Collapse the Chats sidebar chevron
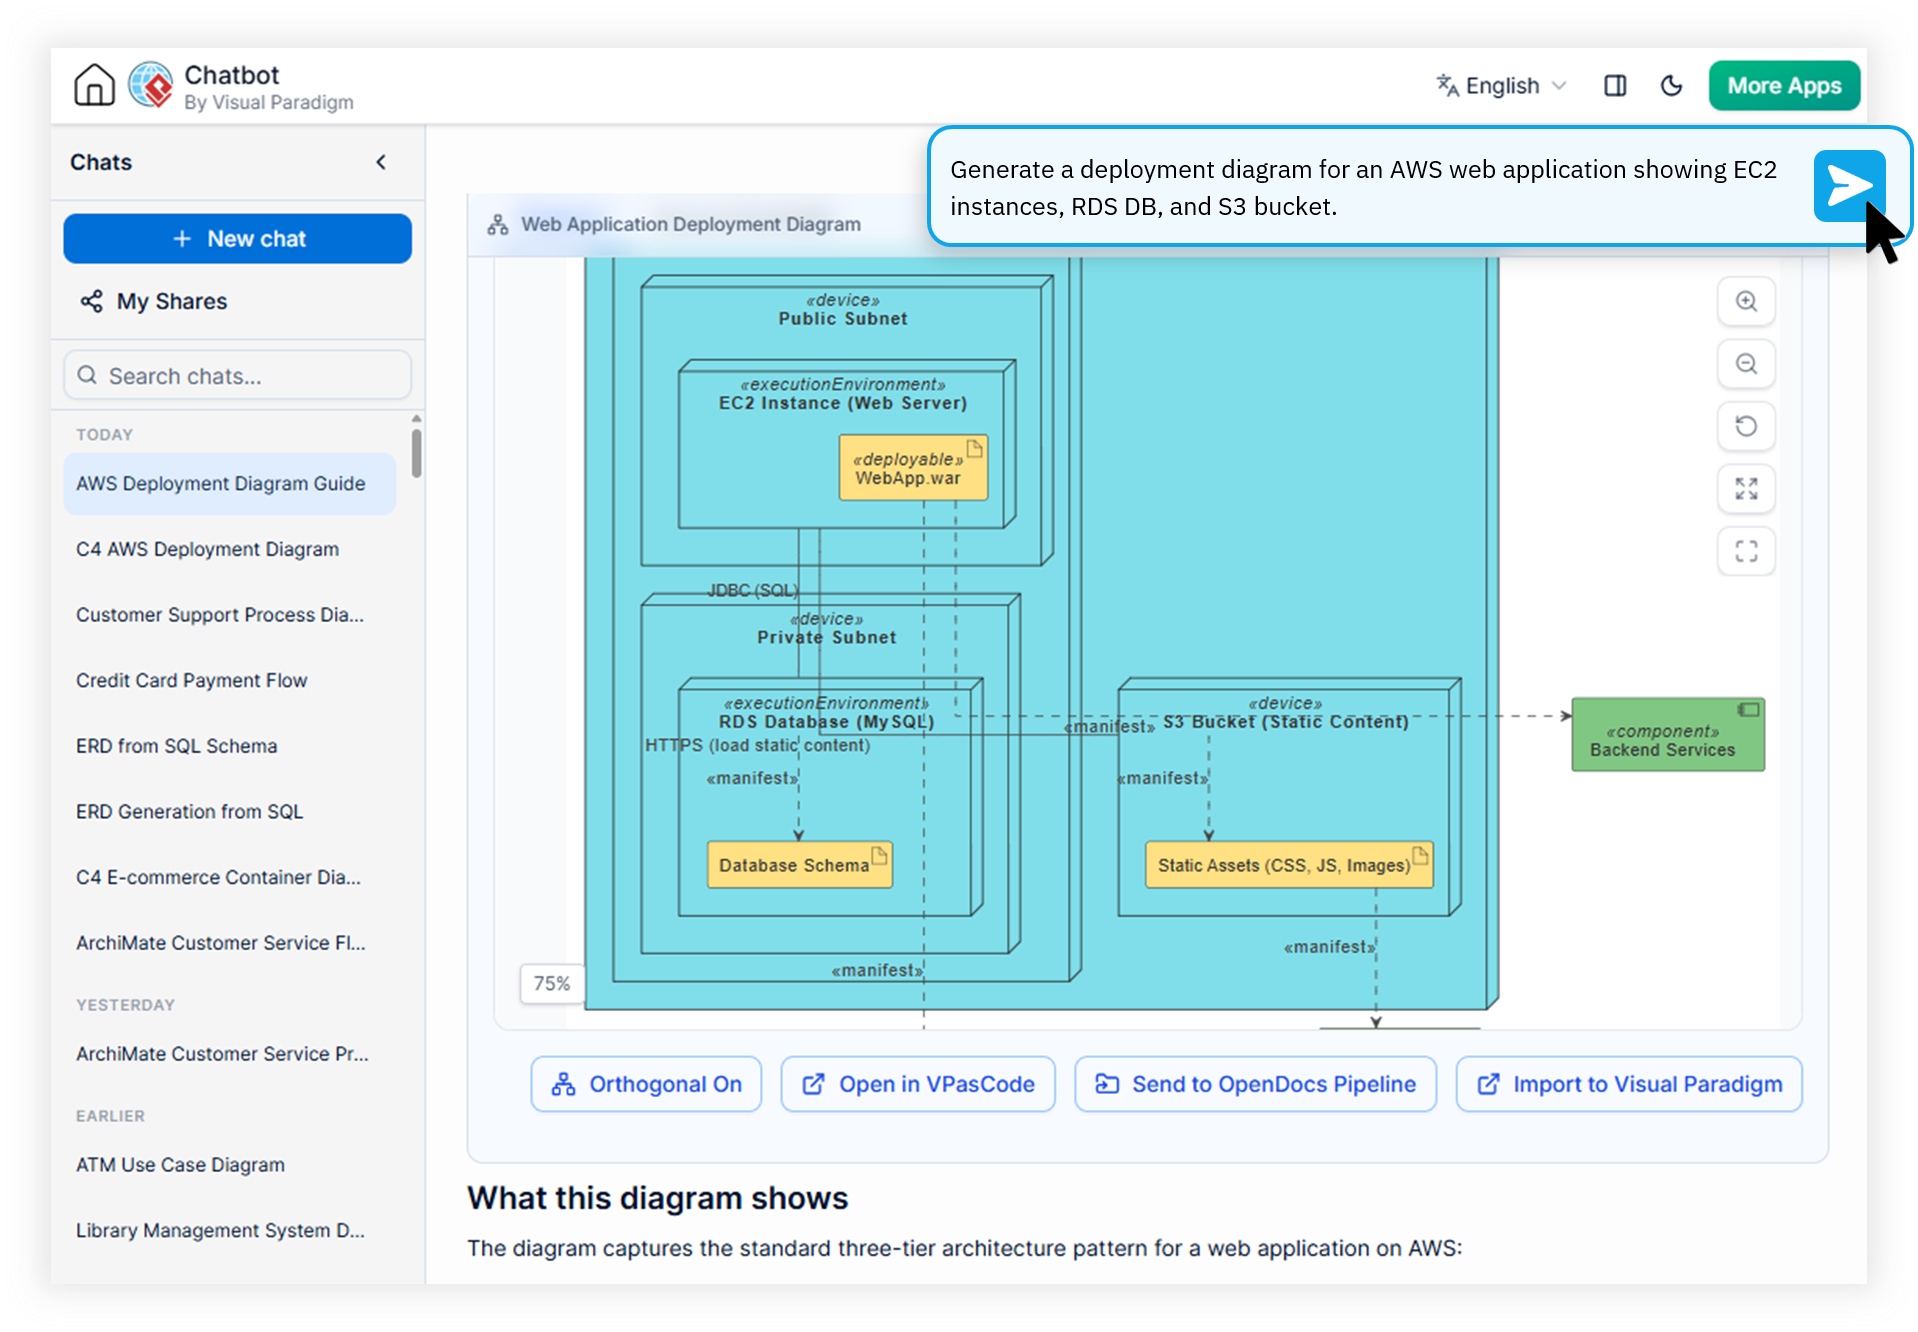This screenshot has width=1918, height=1332. [x=381, y=162]
